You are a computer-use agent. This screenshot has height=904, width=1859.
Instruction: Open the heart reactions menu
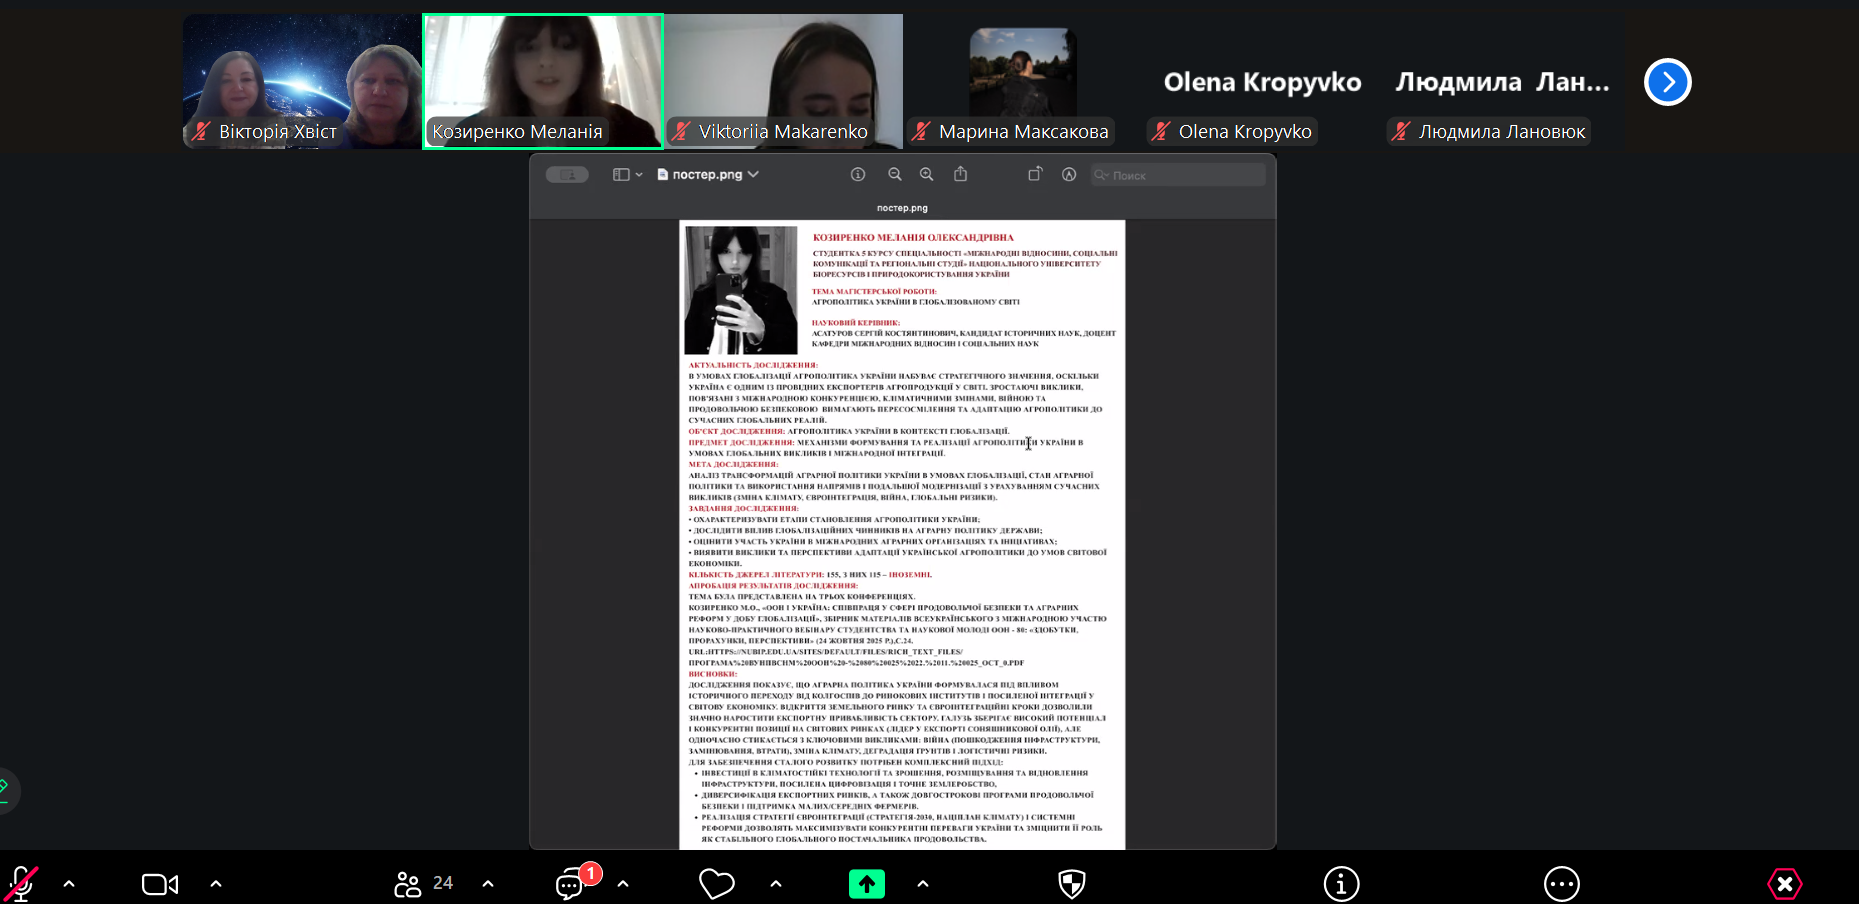[x=716, y=884]
